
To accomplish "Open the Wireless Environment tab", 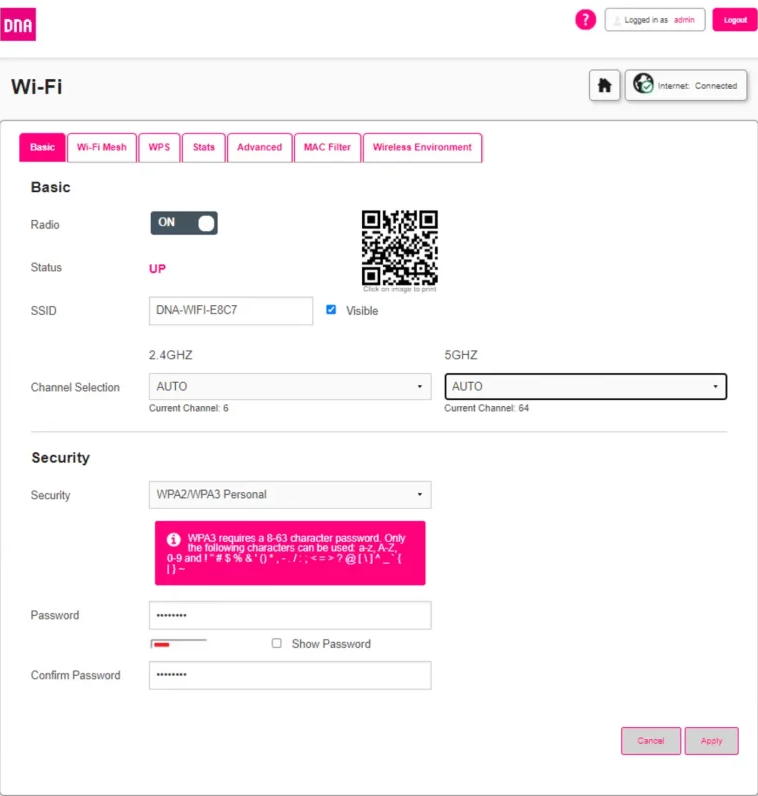I will click(x=422, y=147).
